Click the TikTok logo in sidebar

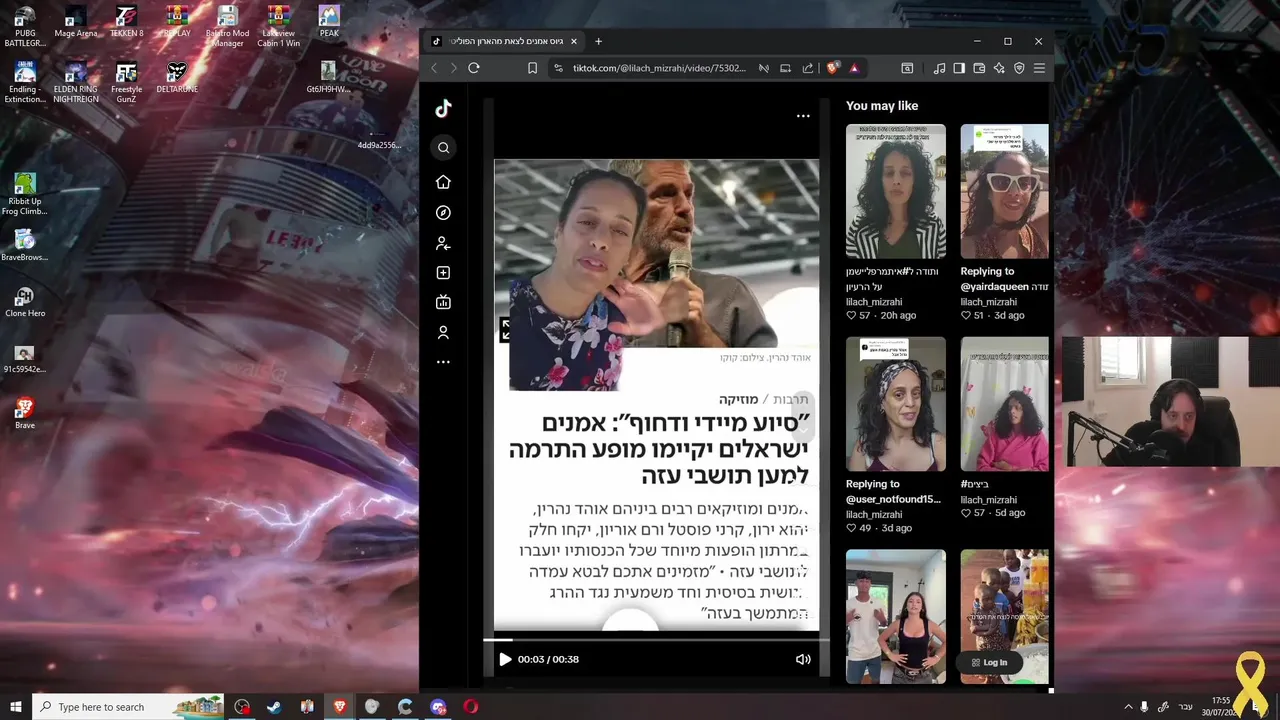[x=443, y=109]
